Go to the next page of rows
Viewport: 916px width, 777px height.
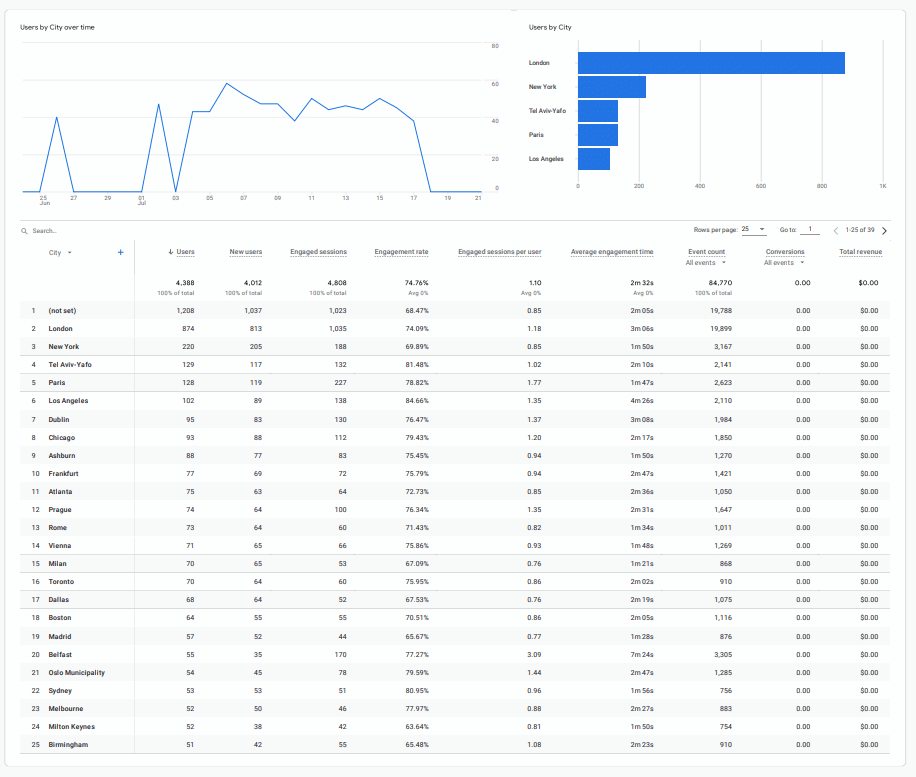coord(884,230)
